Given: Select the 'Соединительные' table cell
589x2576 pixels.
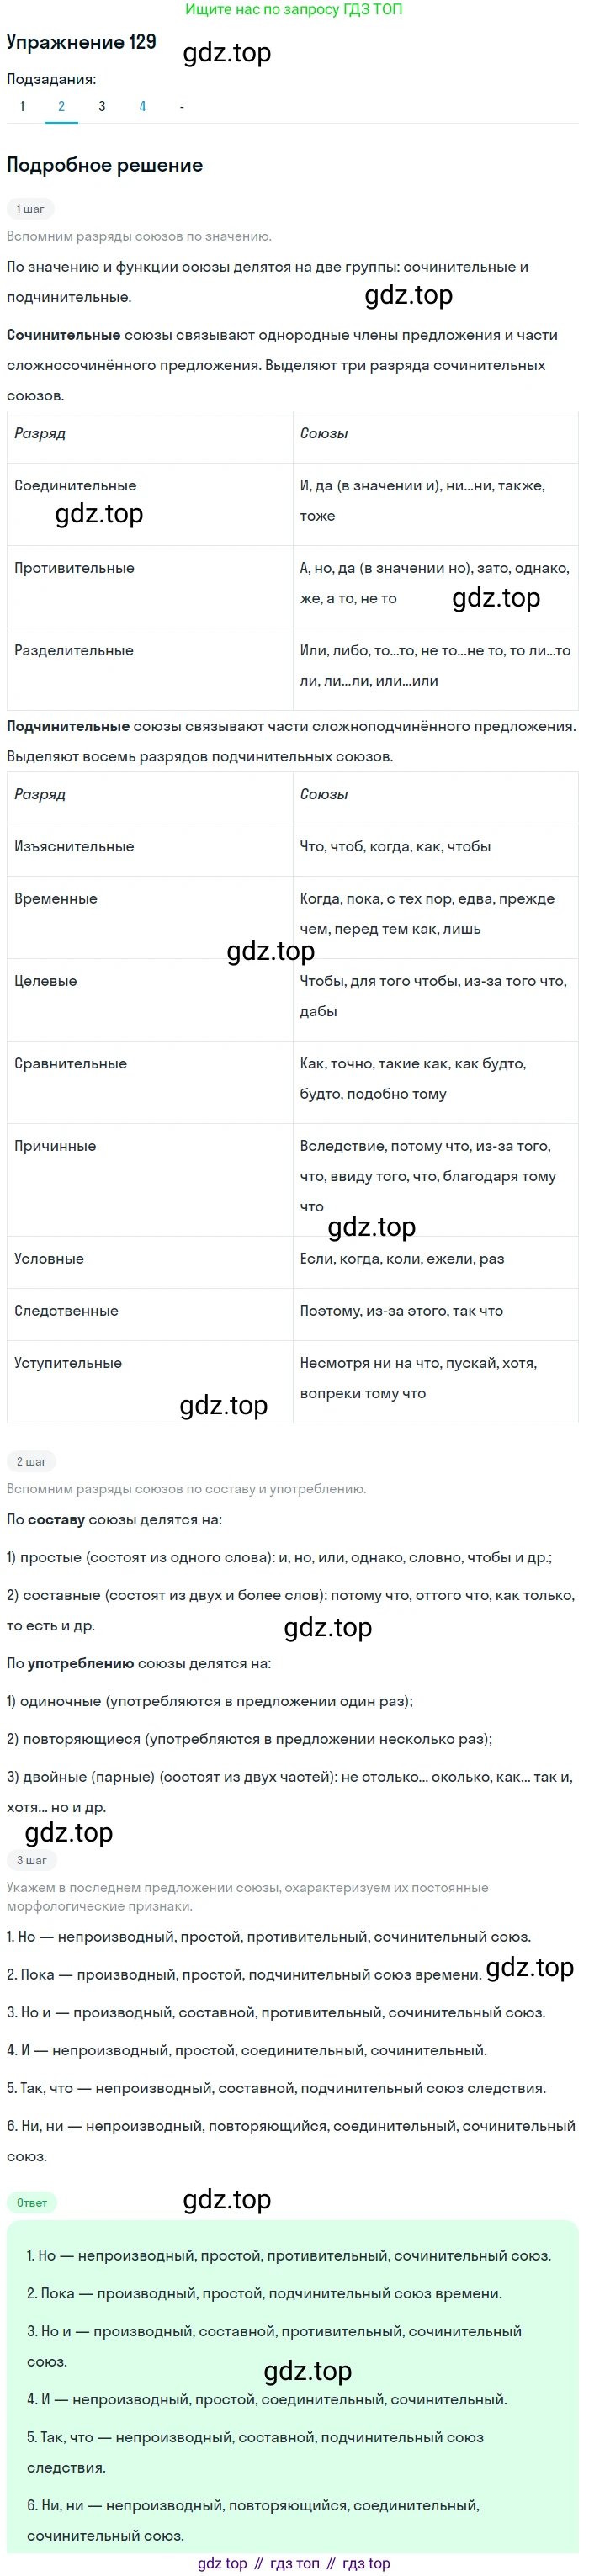Looking at the screenshot, I should click(75, 486).
